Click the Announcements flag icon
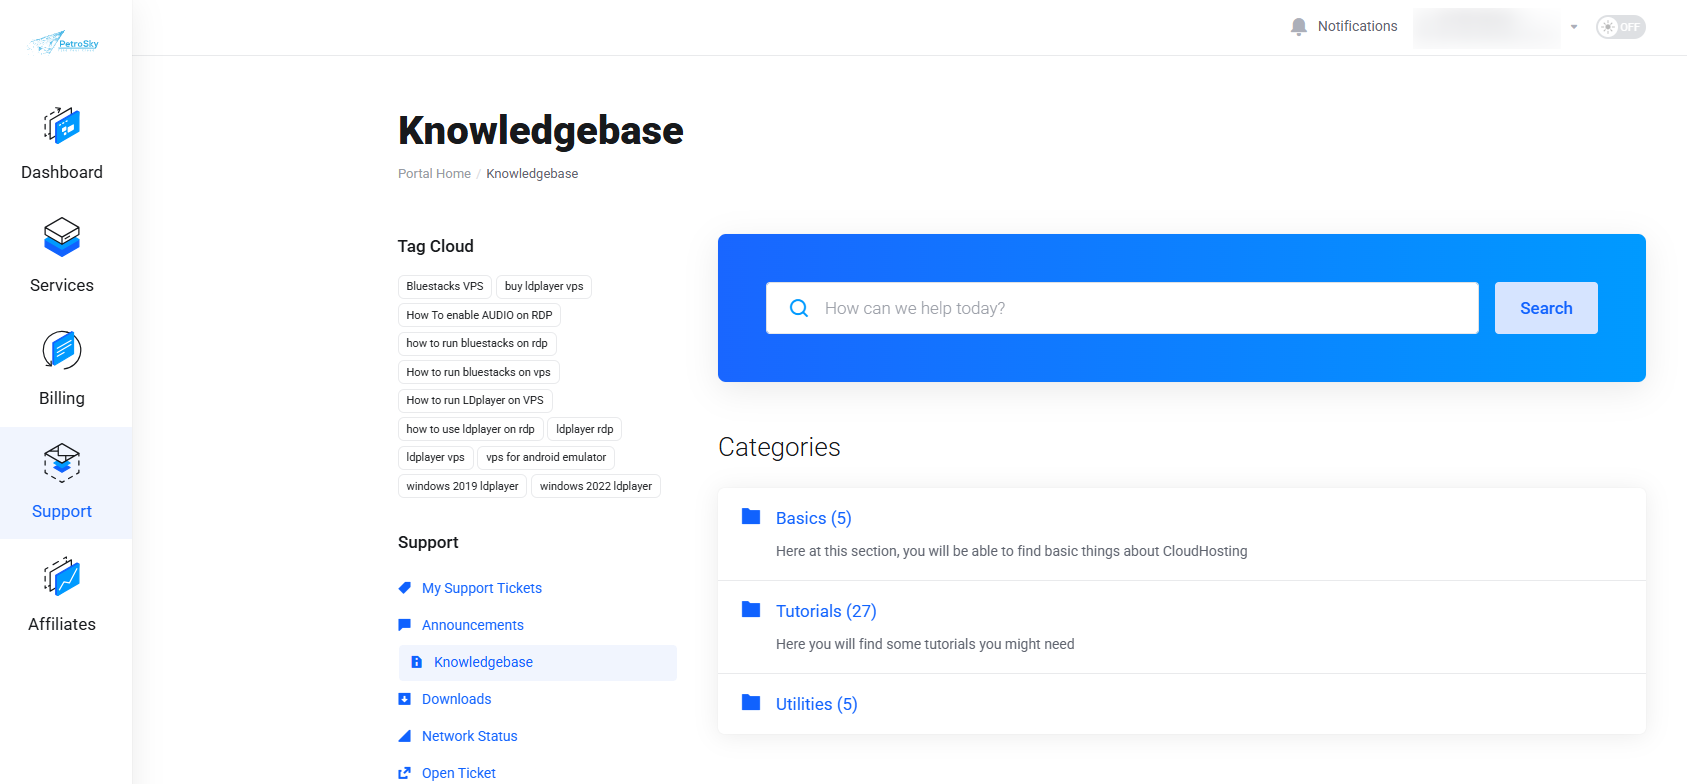1687x784 pixels. (x=405, y=625)
